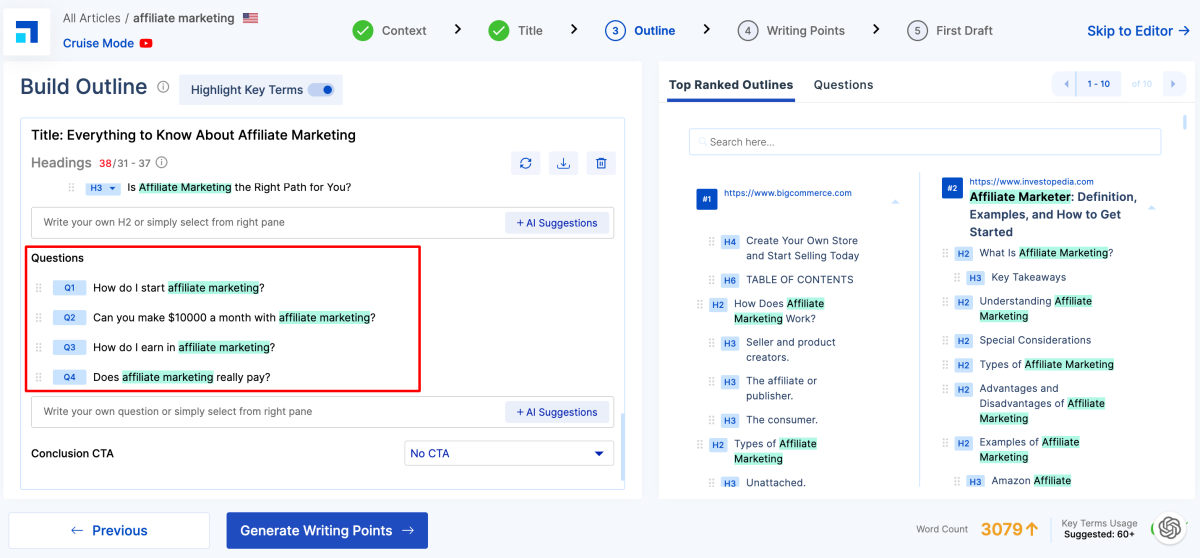Click the YouTube icon next to Cruise Mode
Viewport: 1200px width, 558px height.
tap(146, 43)
